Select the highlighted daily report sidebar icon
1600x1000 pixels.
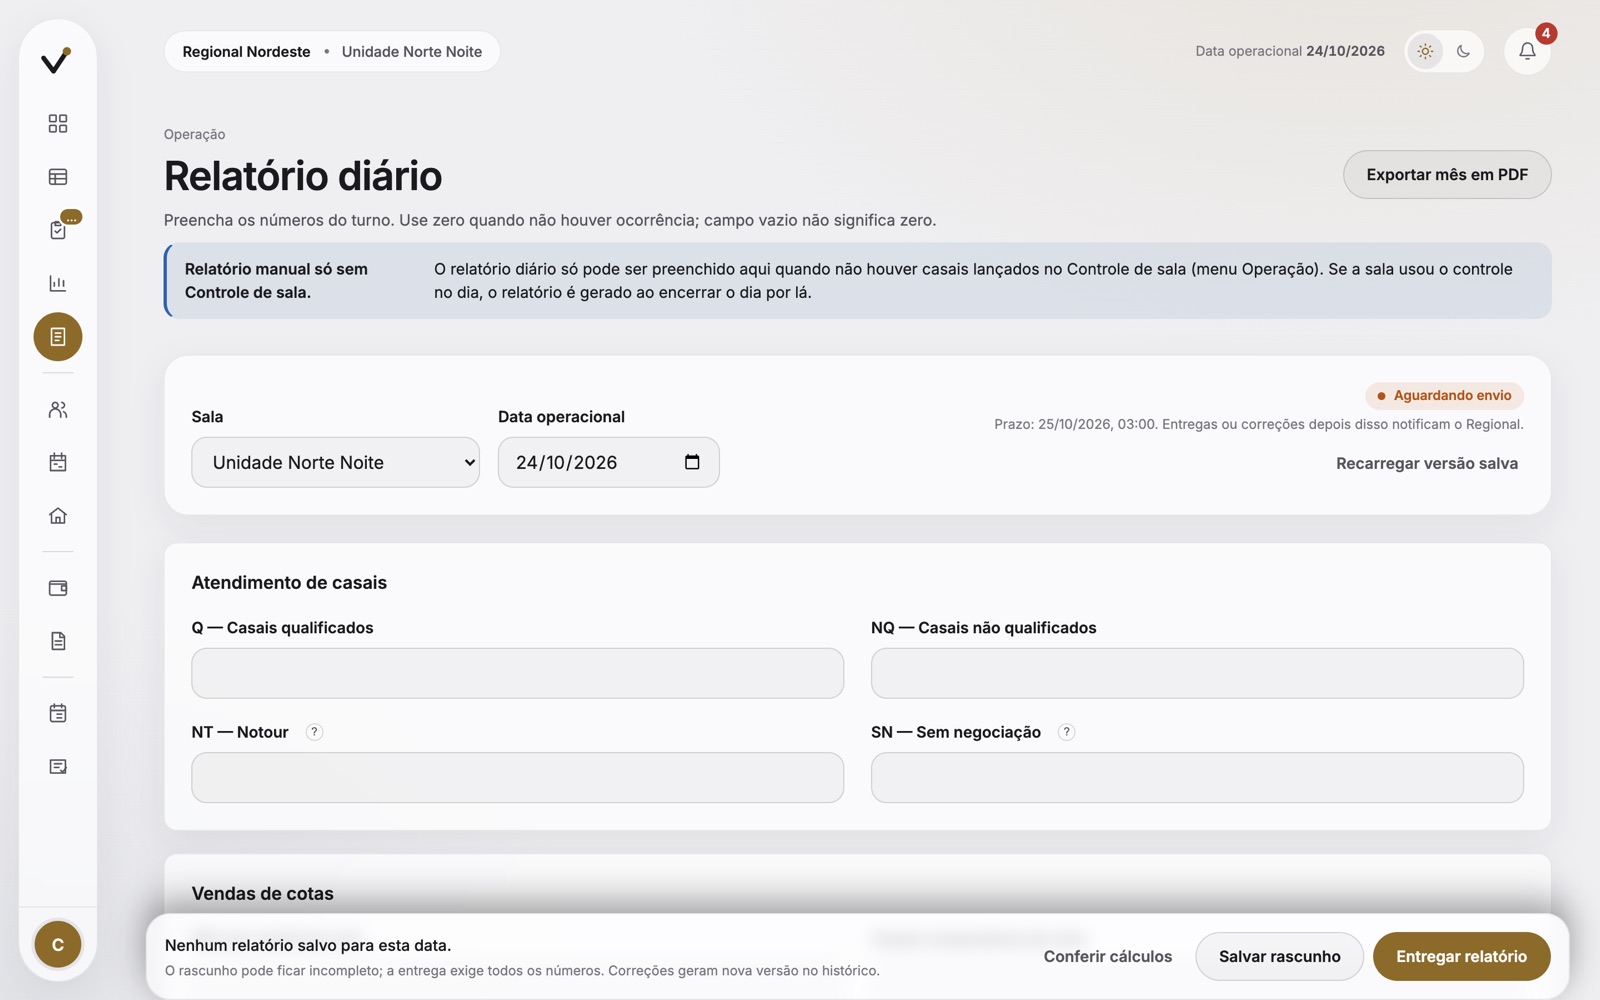58,337
